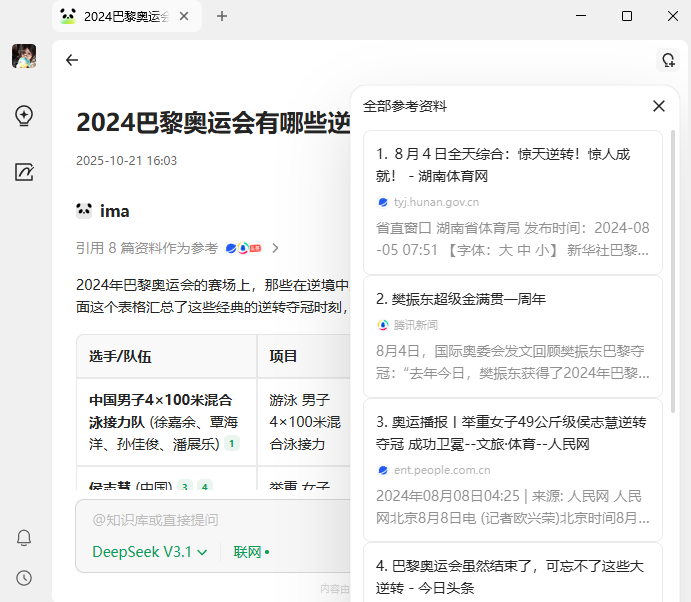Open a new tab with plus button
Screen dimensions: 691x602
coord(222,16)
